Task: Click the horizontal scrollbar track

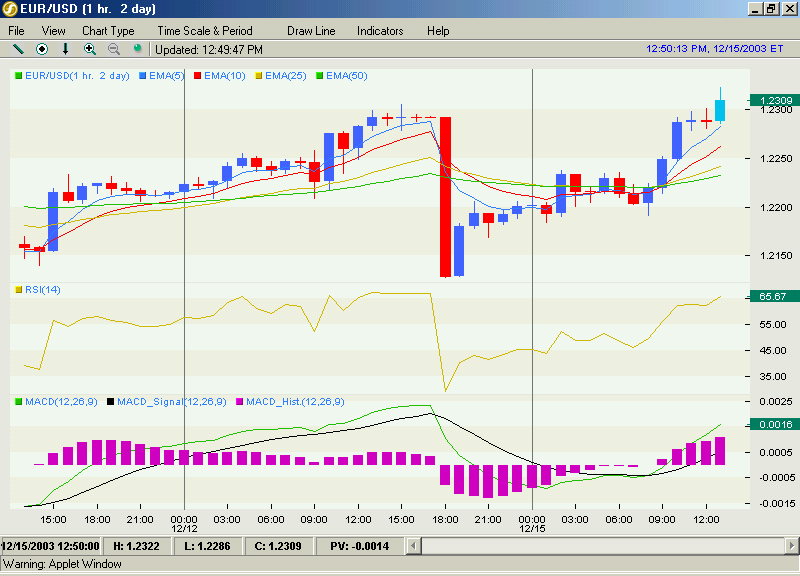Action: pos(603,546)
